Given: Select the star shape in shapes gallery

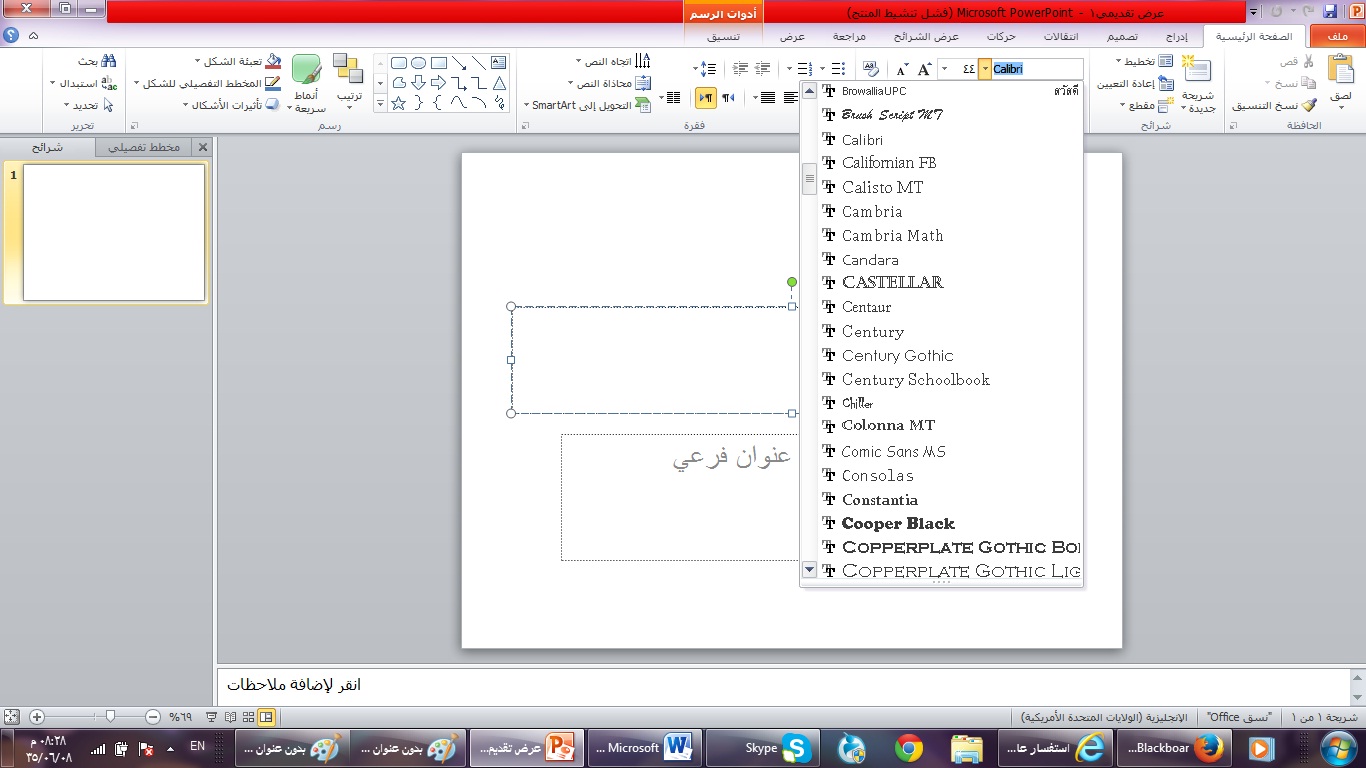Looking at the screenshot, I should (x=398, y=103).
